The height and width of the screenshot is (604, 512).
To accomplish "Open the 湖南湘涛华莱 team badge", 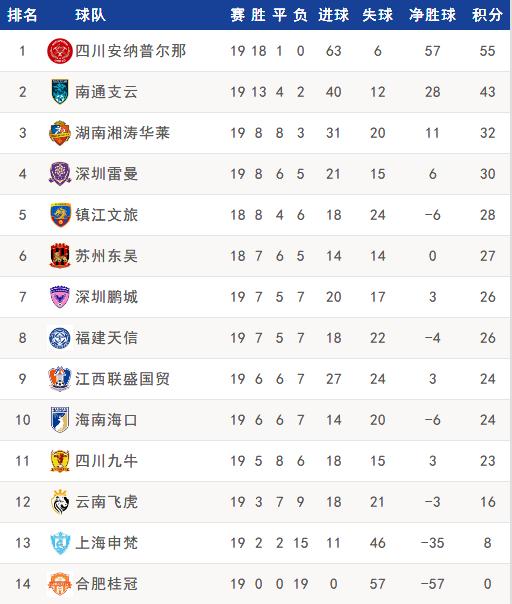I will click(x=60, y=133).
